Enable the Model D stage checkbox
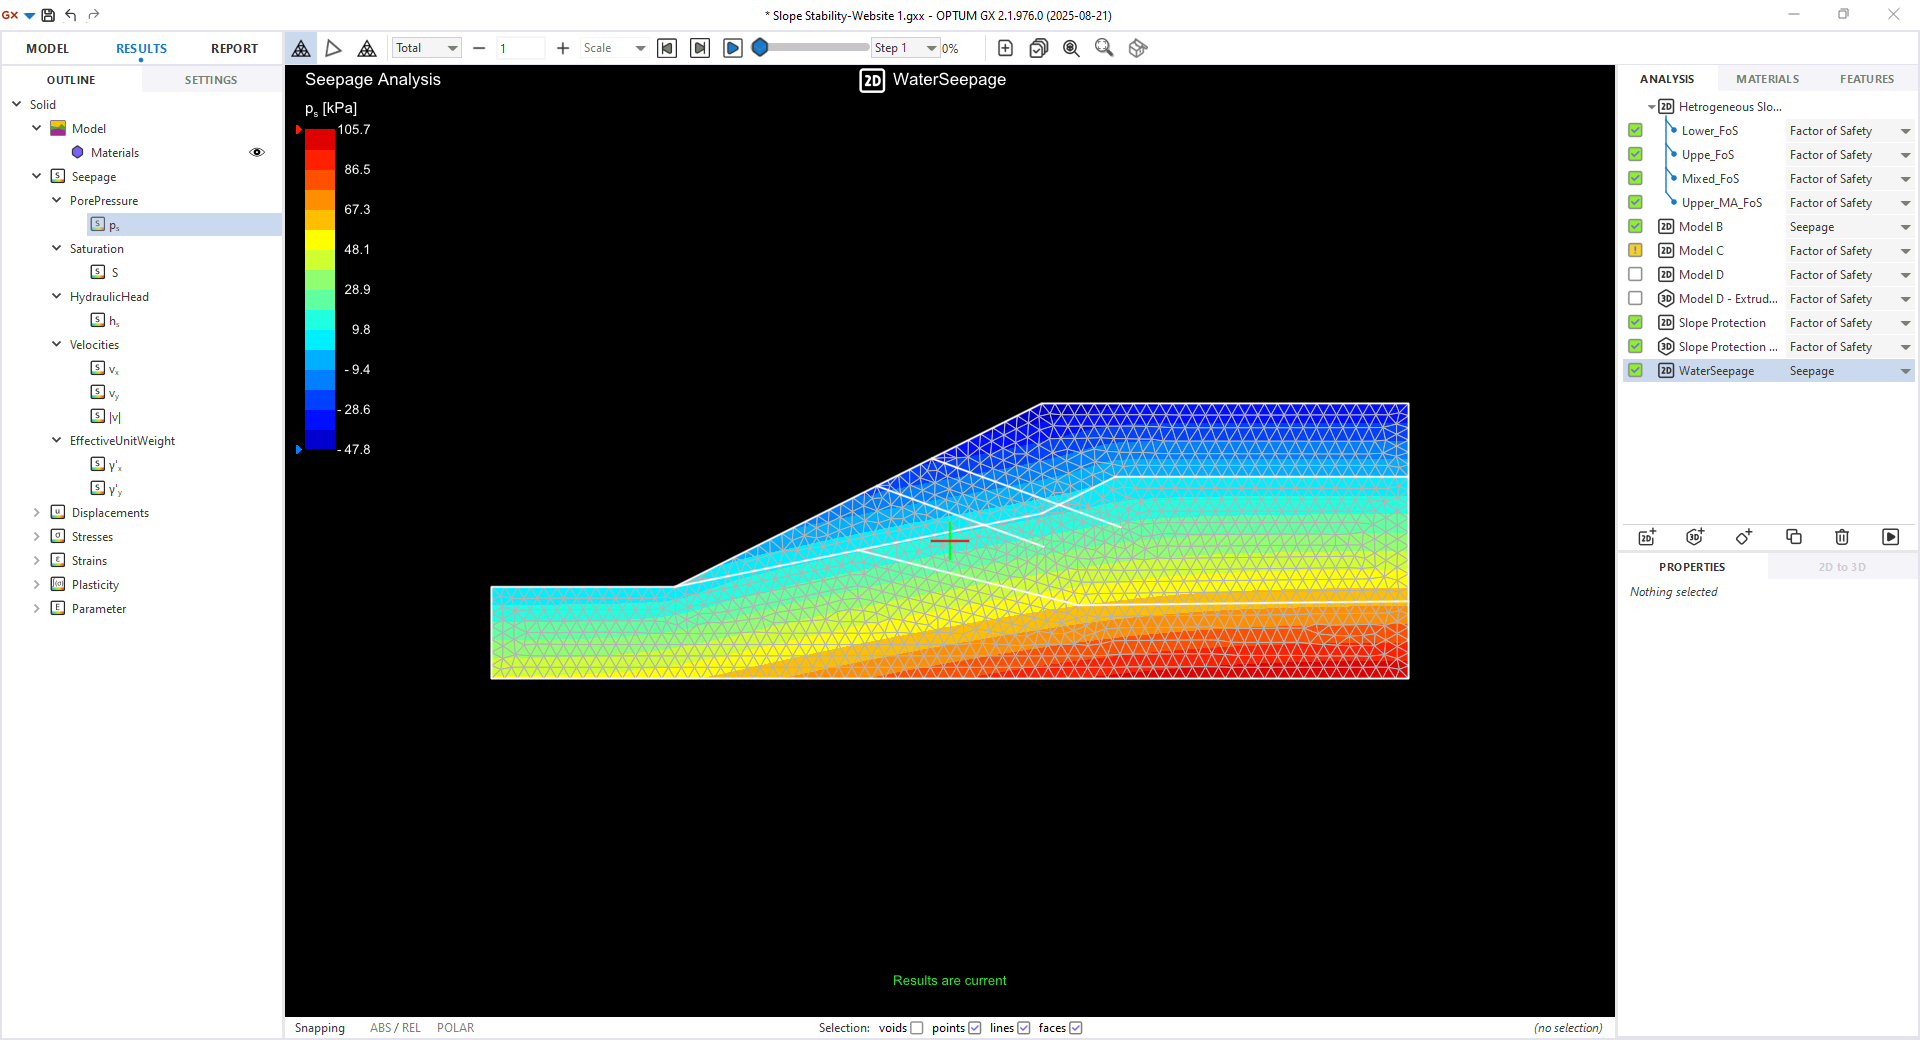This screenshot has width=1920, height=1040. pyautogui.click(x=1635, y=275)
